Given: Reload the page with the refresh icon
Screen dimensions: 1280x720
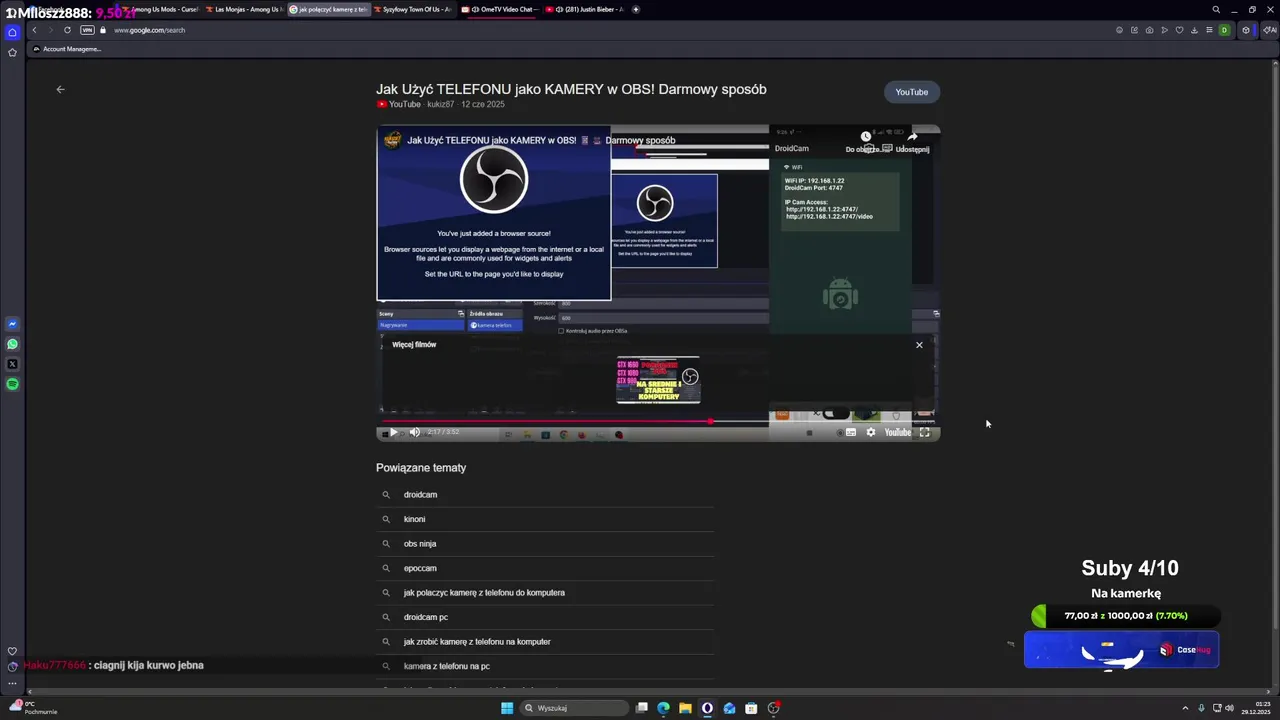Looking at the screenshot, I should [67, 30].
